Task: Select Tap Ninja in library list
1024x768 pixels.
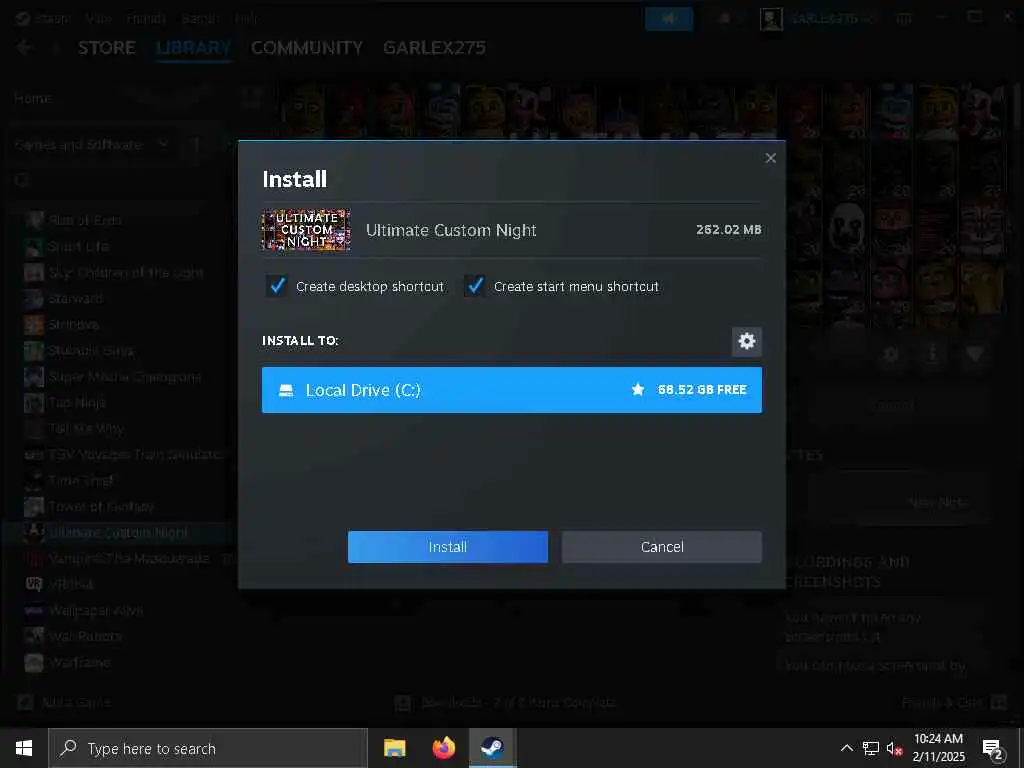Action: [77, 402]
